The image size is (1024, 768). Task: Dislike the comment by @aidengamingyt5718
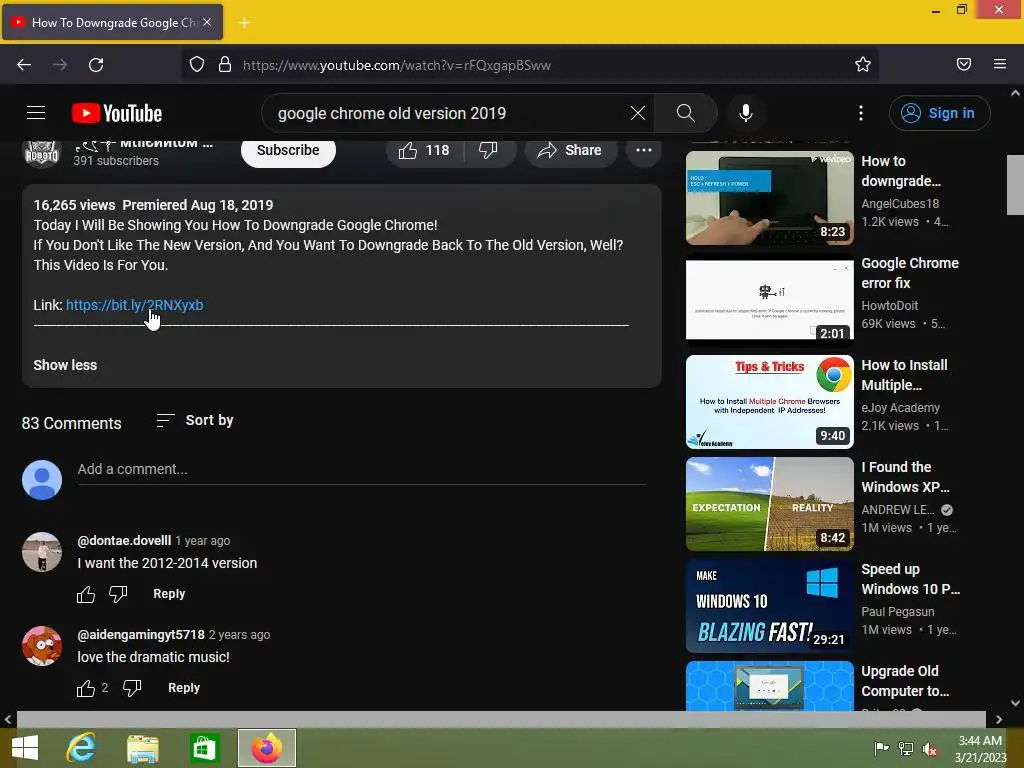click(132, 688)
